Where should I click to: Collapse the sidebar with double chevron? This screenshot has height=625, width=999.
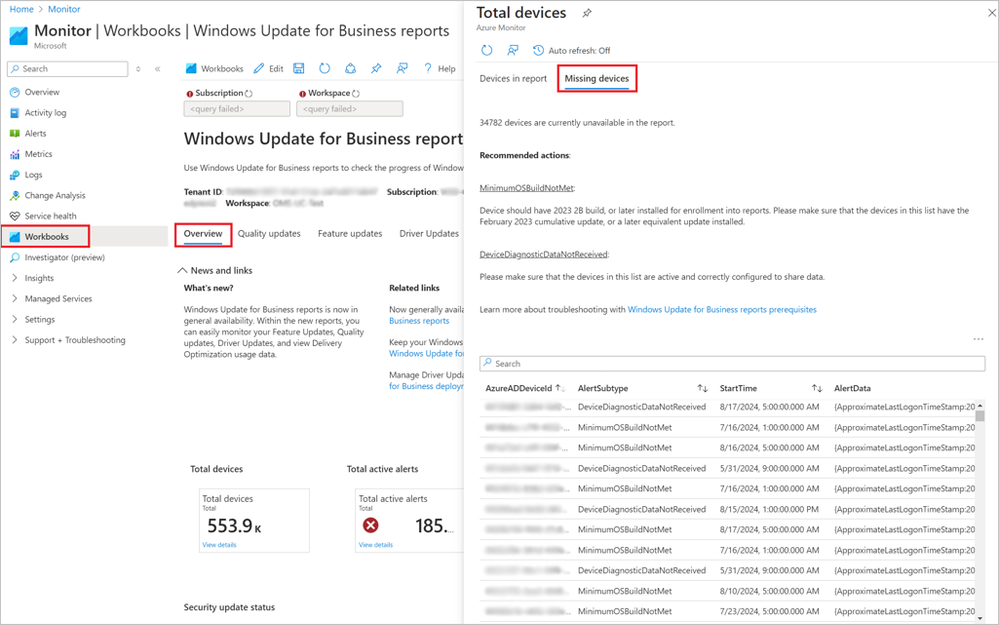(x=157, y=69)
